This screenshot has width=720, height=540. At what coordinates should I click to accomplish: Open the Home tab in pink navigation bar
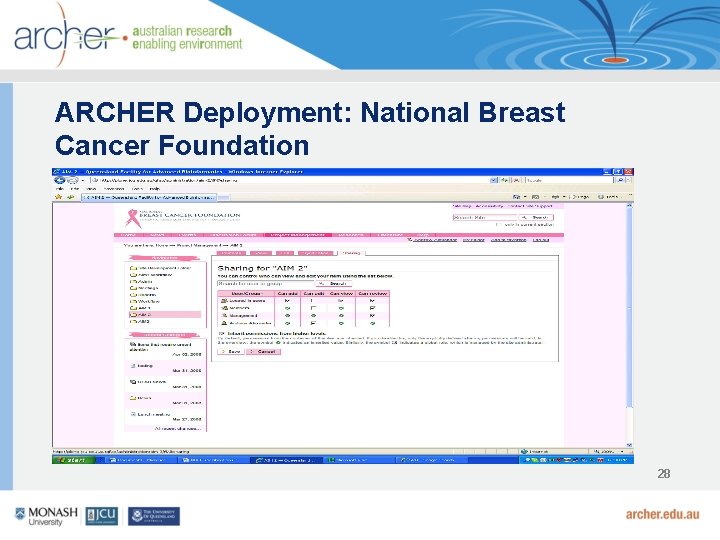point(128,235)
